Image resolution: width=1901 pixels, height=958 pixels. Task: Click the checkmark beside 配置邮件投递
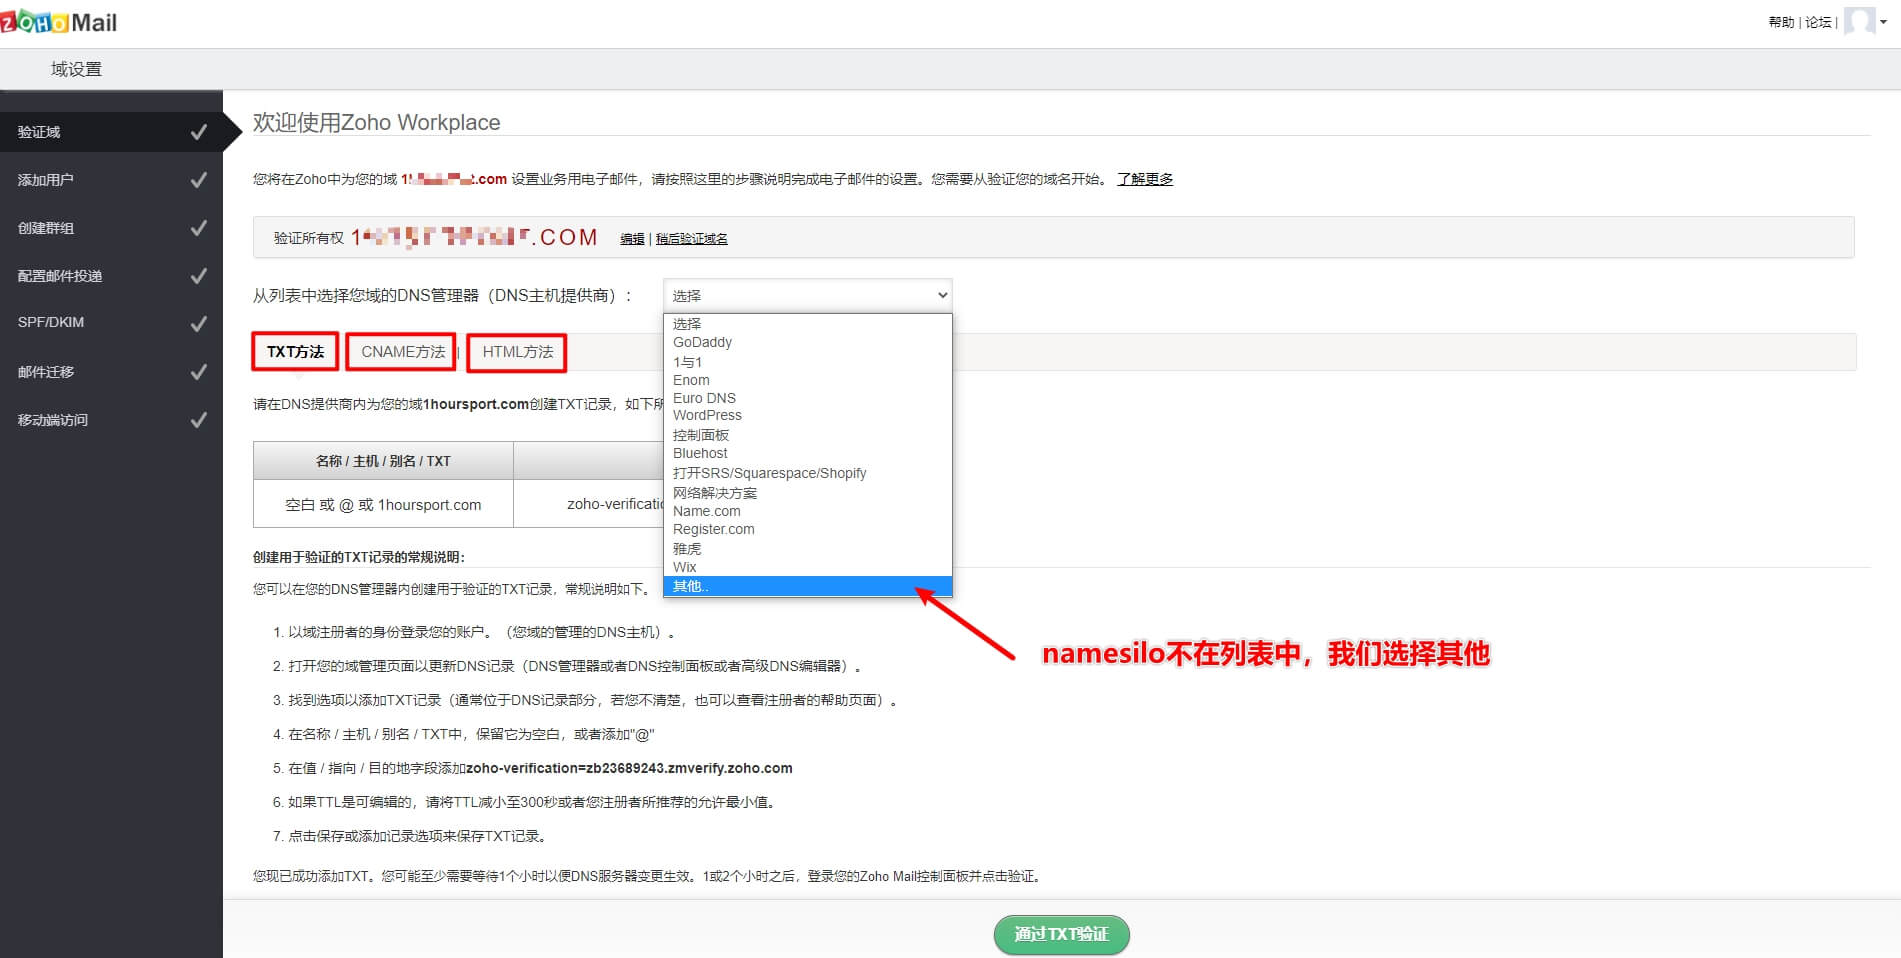tap(200, 275)
